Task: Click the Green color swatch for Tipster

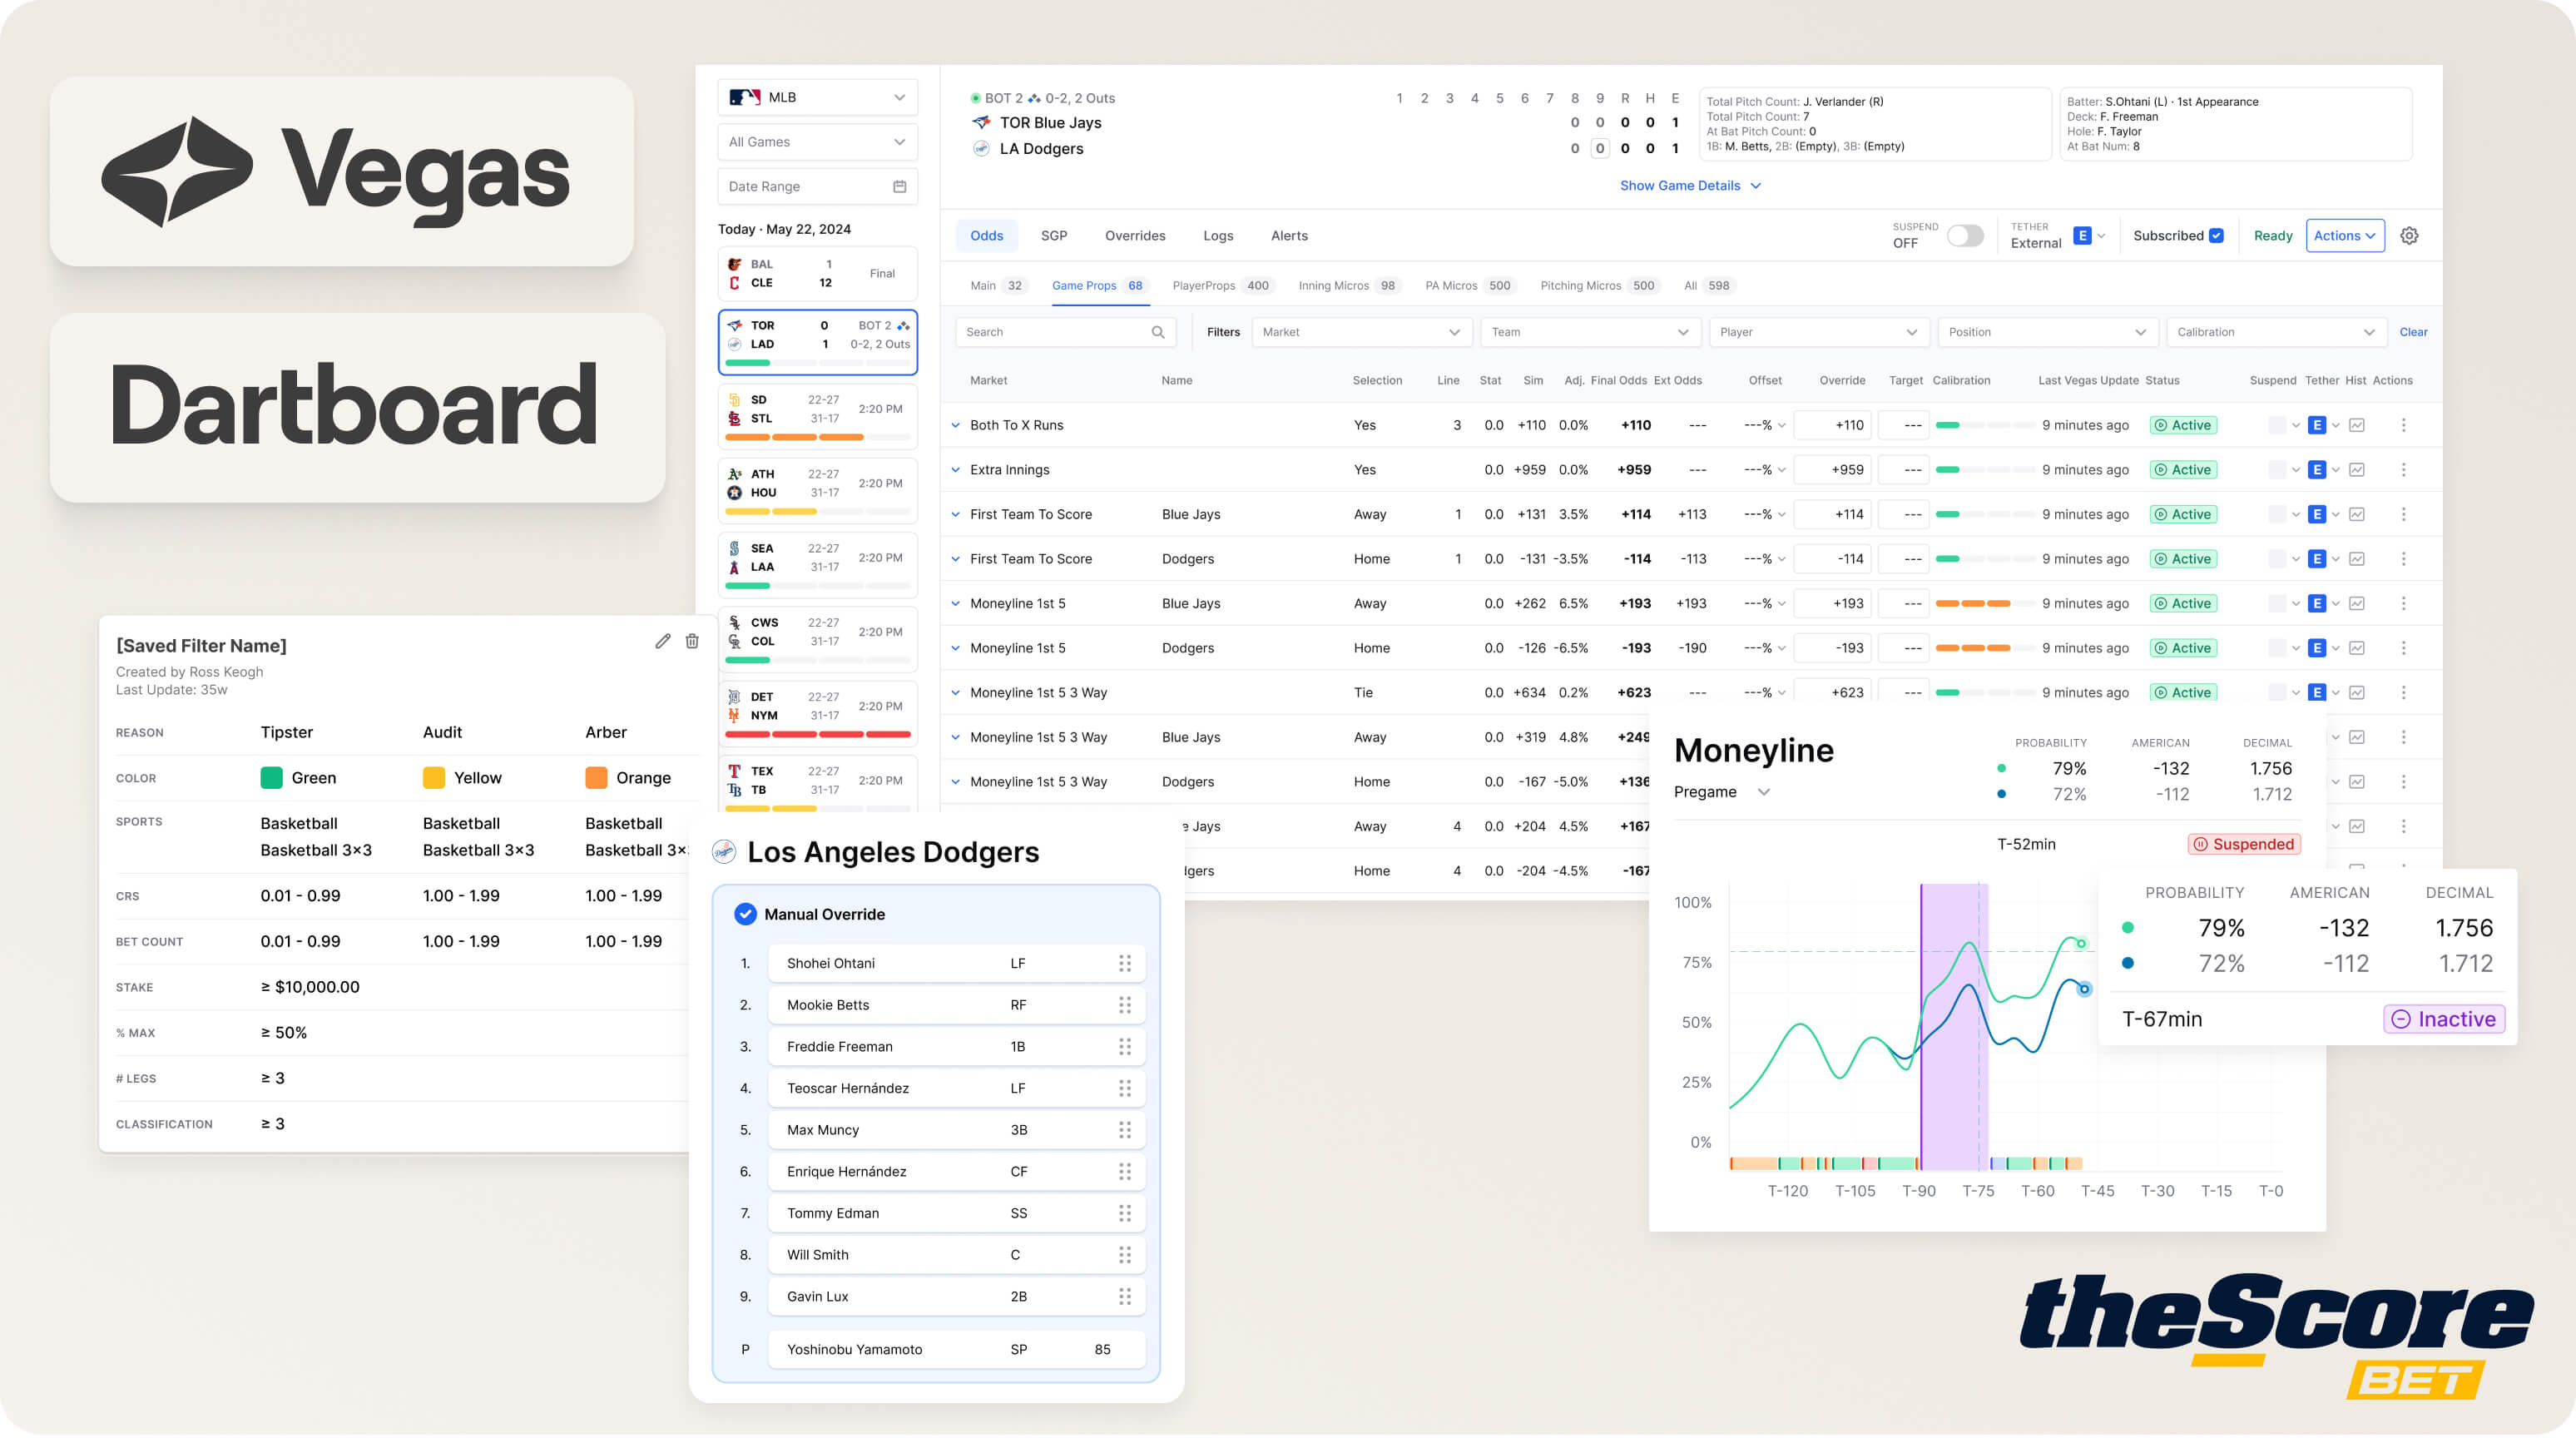Action: click(271, 778)
